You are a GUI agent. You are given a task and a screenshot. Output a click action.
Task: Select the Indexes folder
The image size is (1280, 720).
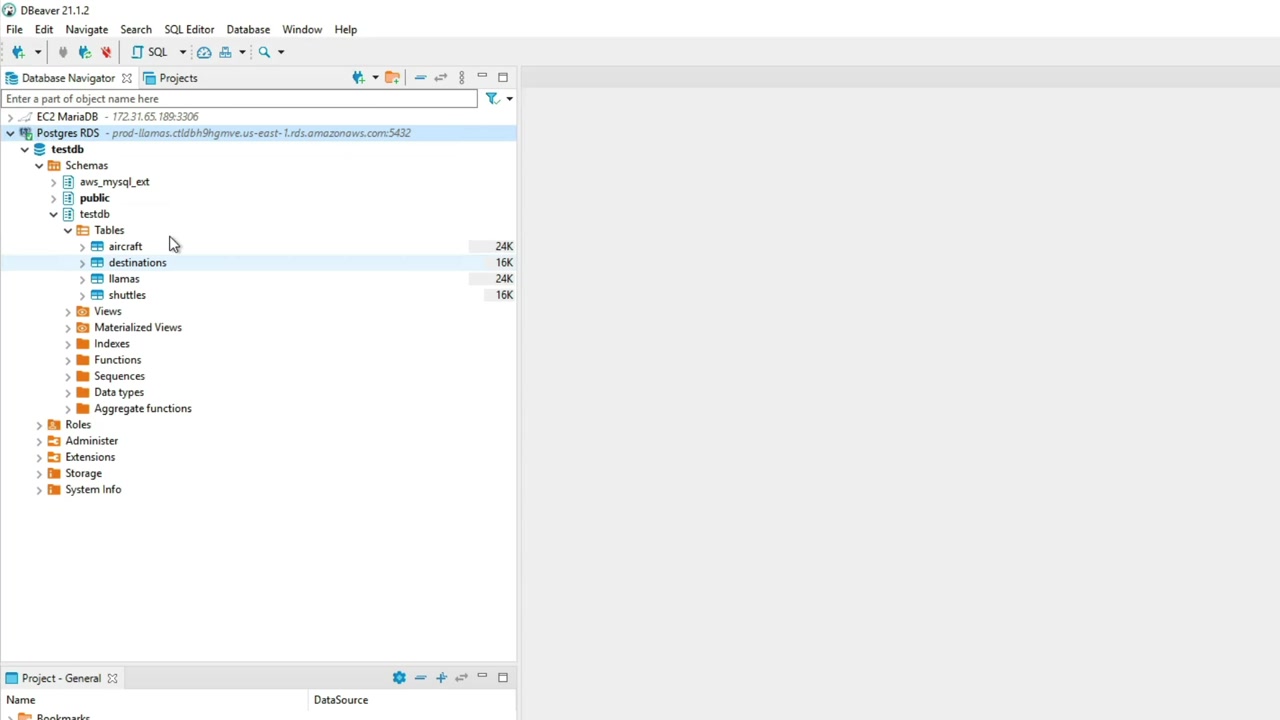(x=111, y=344)
